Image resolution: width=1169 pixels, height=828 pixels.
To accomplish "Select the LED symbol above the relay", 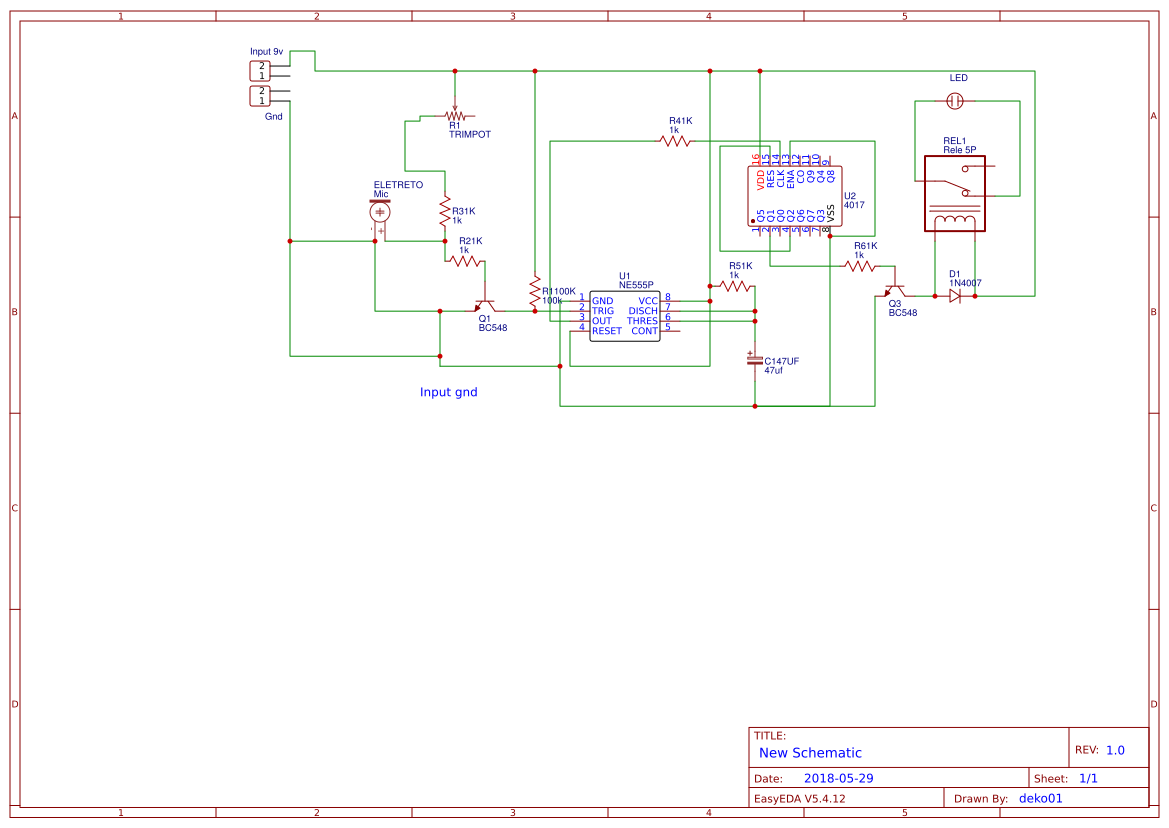I will click(955, 101).
